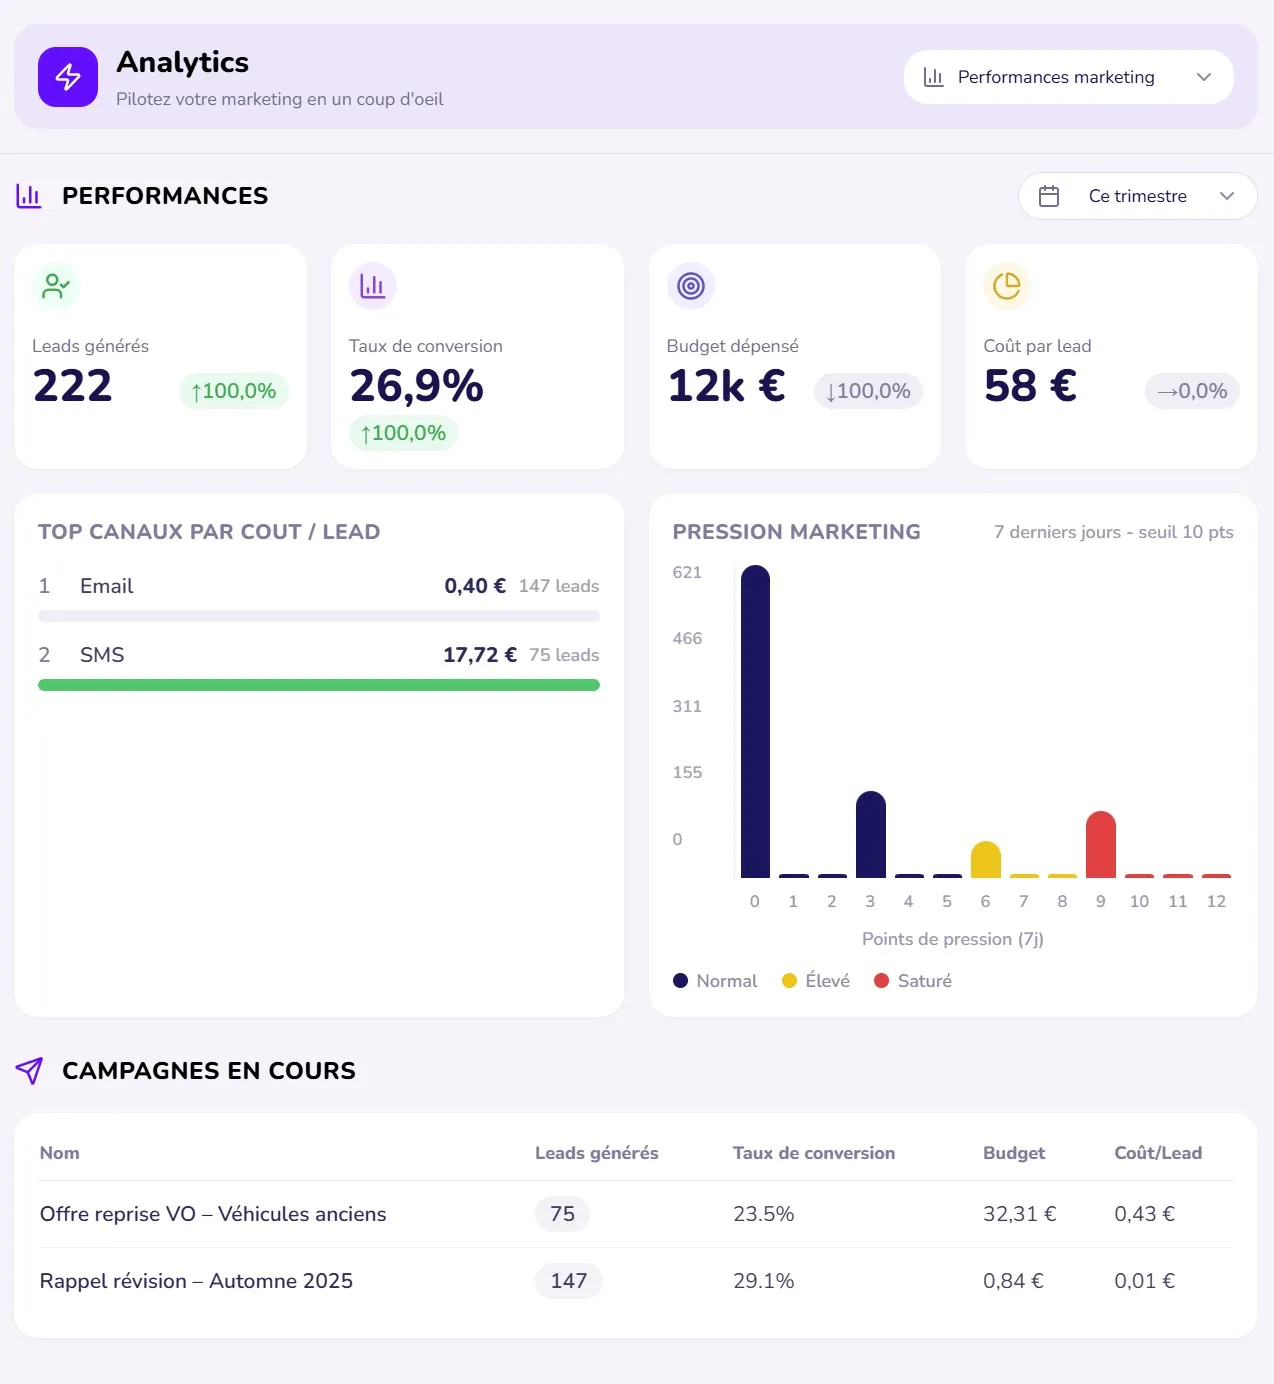Viewport: 1274px width, 1384px height.
Task: Click the →0,0% badge on Coût par lead
Action: point(1192,391)
